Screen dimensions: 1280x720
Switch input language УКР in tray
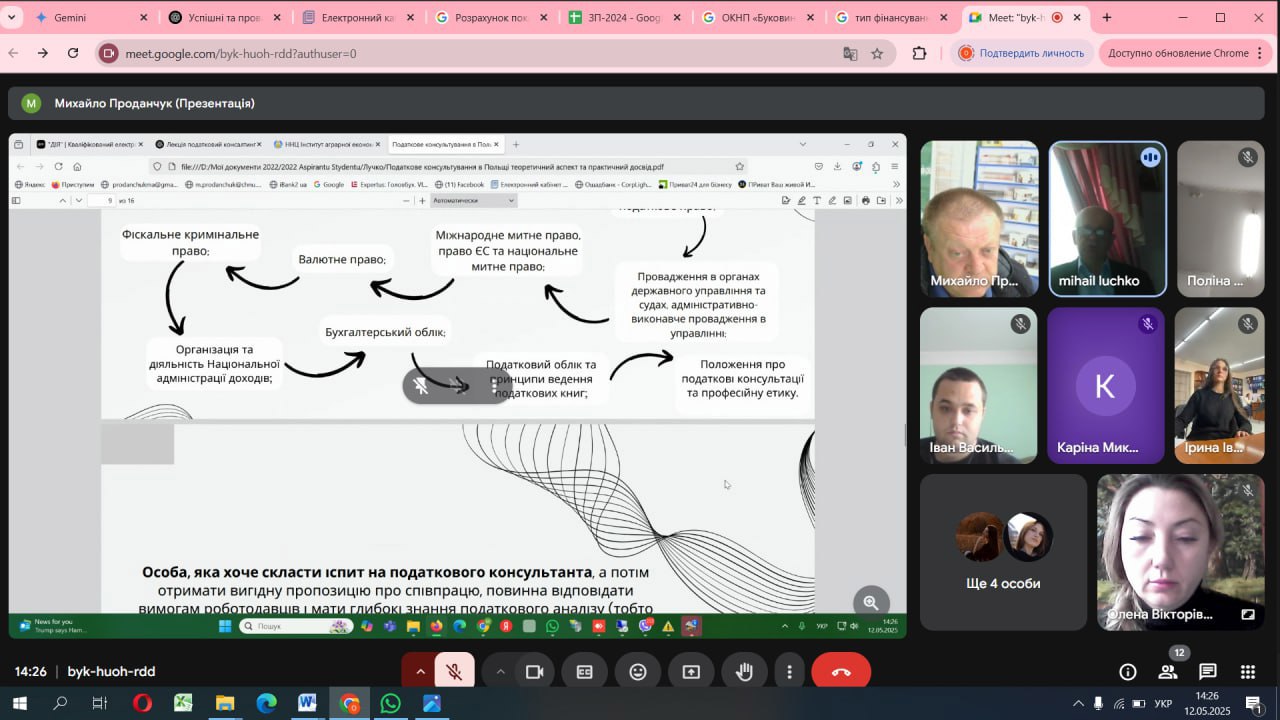[x=1164, y=703]
